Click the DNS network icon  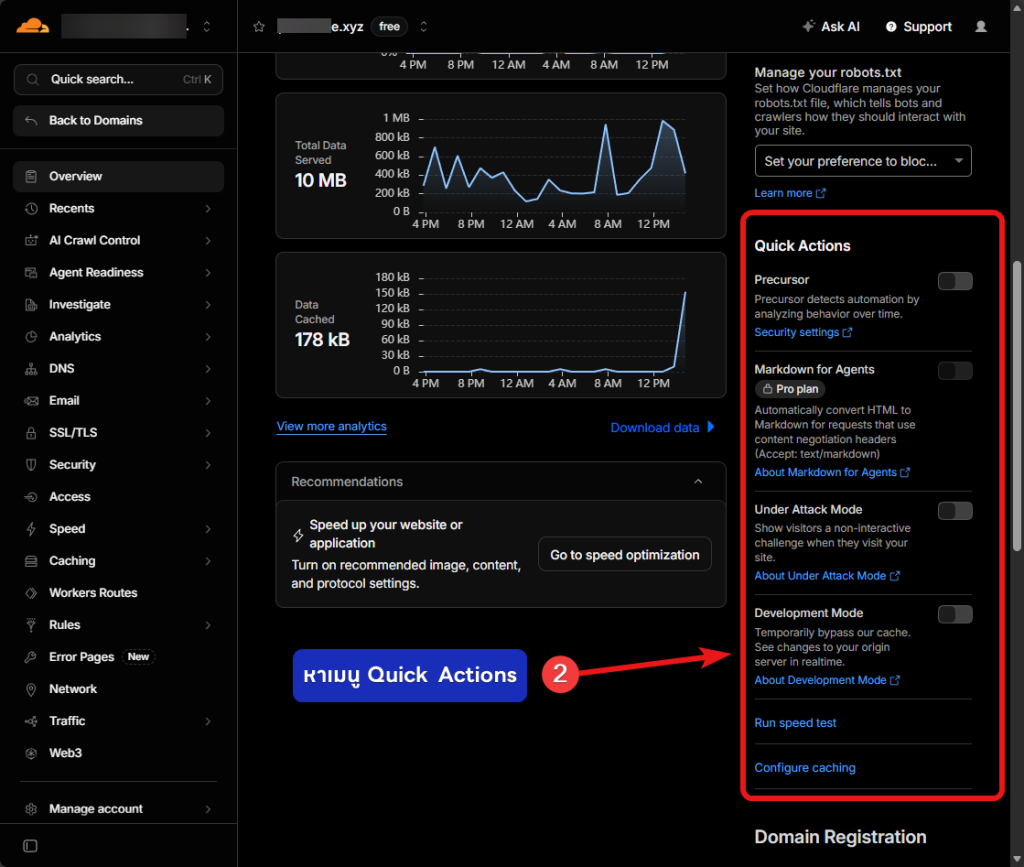31,368
